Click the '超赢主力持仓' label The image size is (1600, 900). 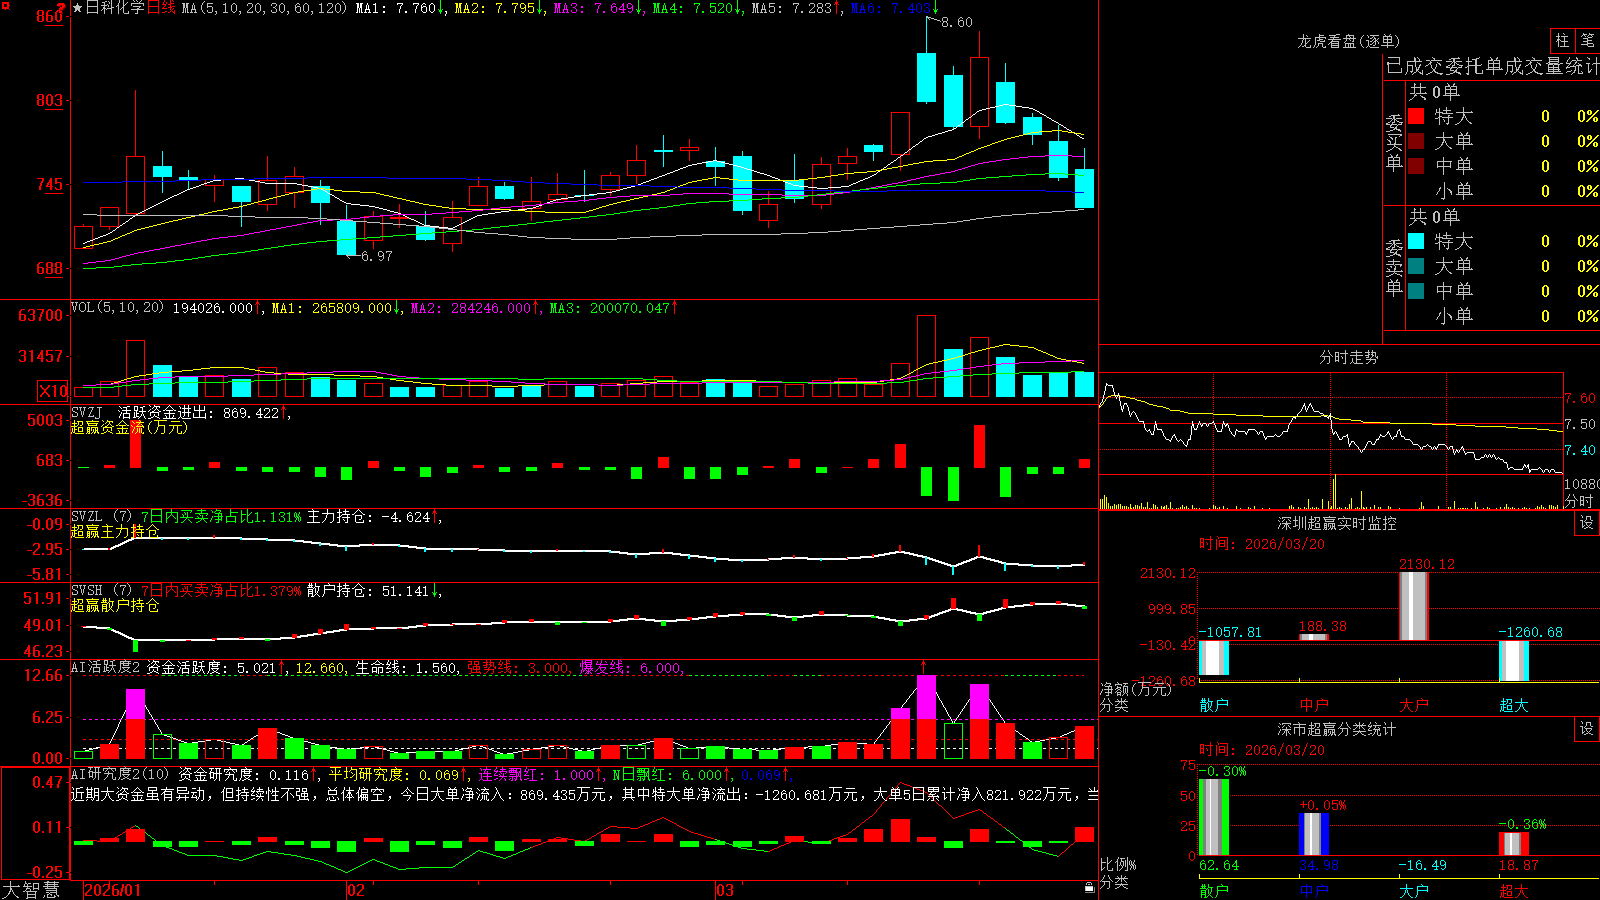click(x=115, y=531)
